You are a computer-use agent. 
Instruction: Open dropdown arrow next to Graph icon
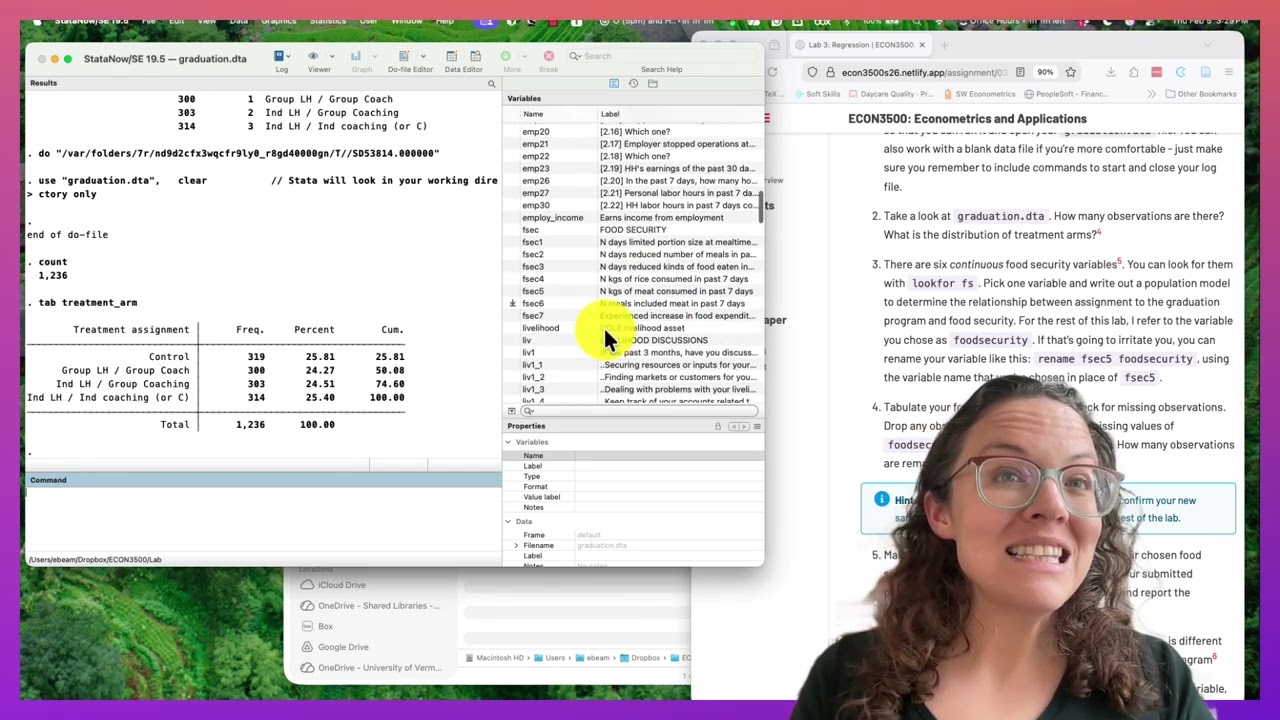(x=373, y=56)
